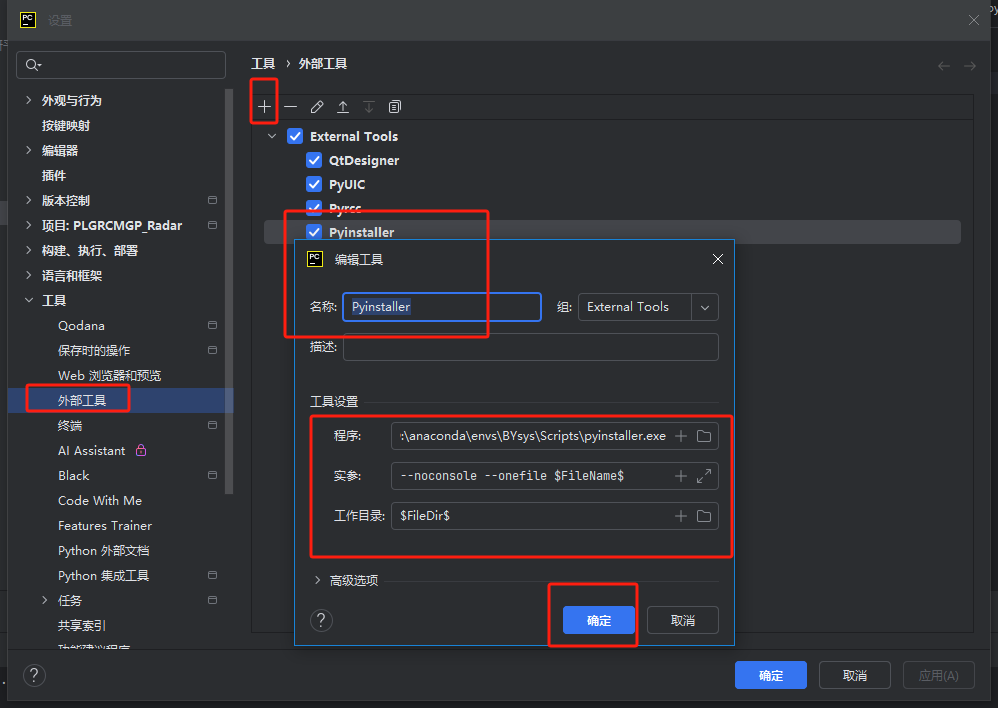
Task: Cancel the edit dialog via 取消
Action: 682,620
